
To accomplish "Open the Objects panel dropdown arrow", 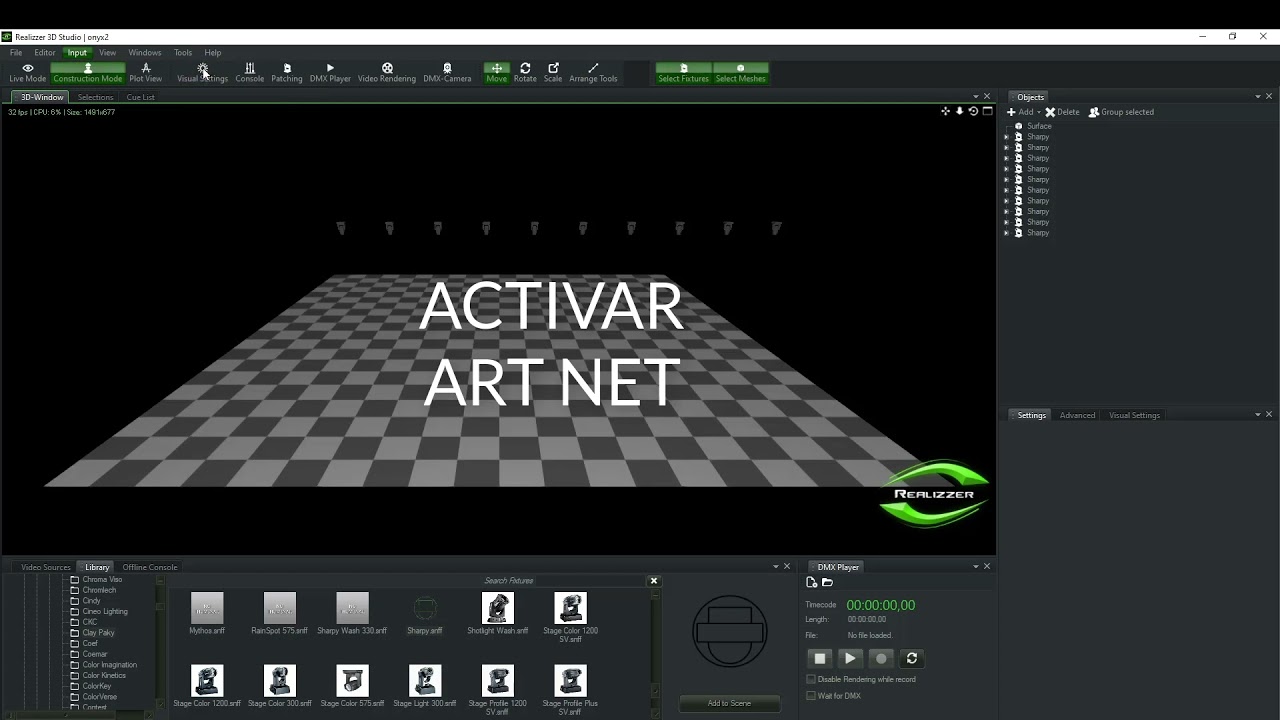I will pyautogui.click(x=1258, y=97).
